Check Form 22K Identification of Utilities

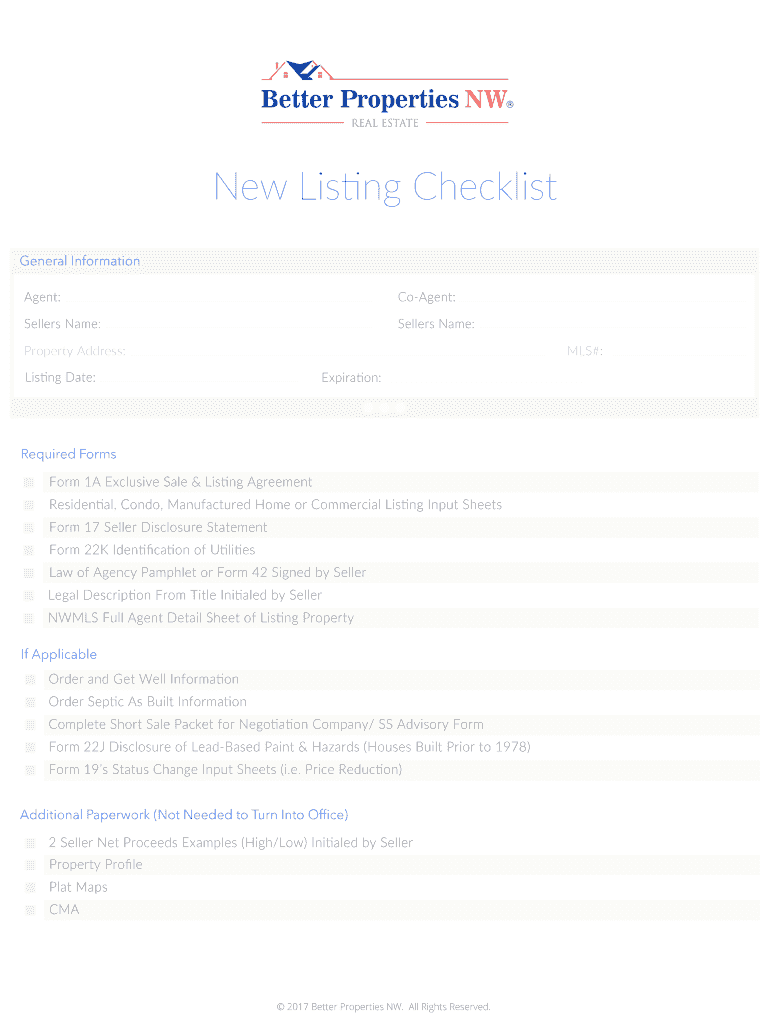pyautogui.click(x=30, y=551)
